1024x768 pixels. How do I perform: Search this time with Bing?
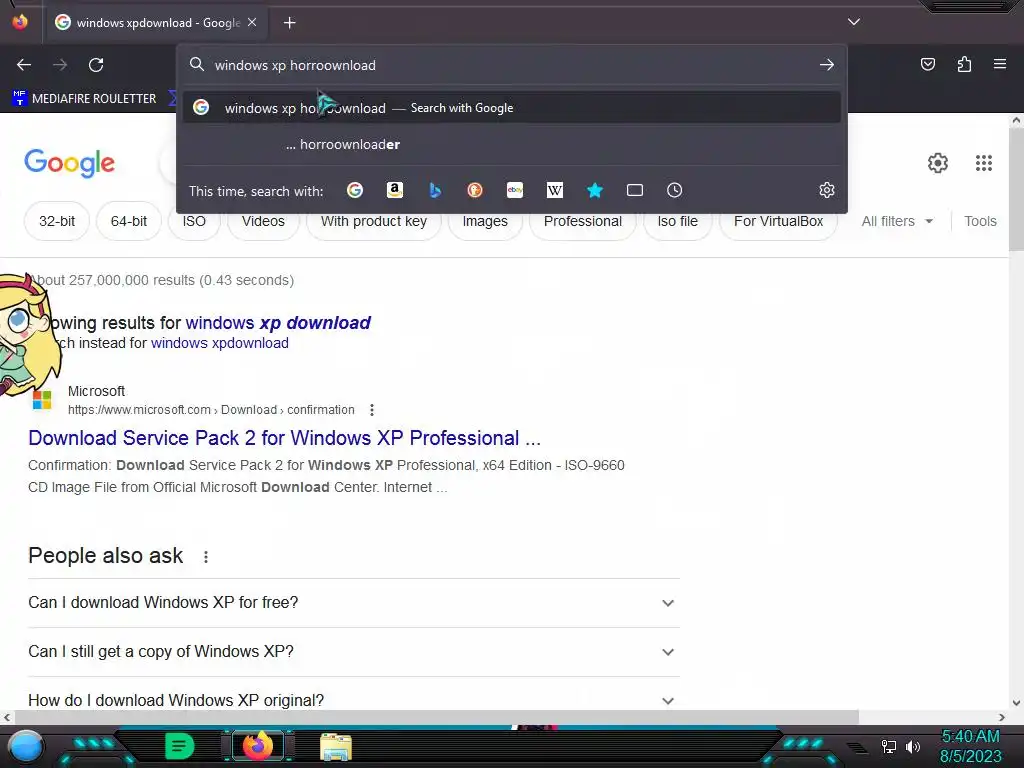click(435, 190)
